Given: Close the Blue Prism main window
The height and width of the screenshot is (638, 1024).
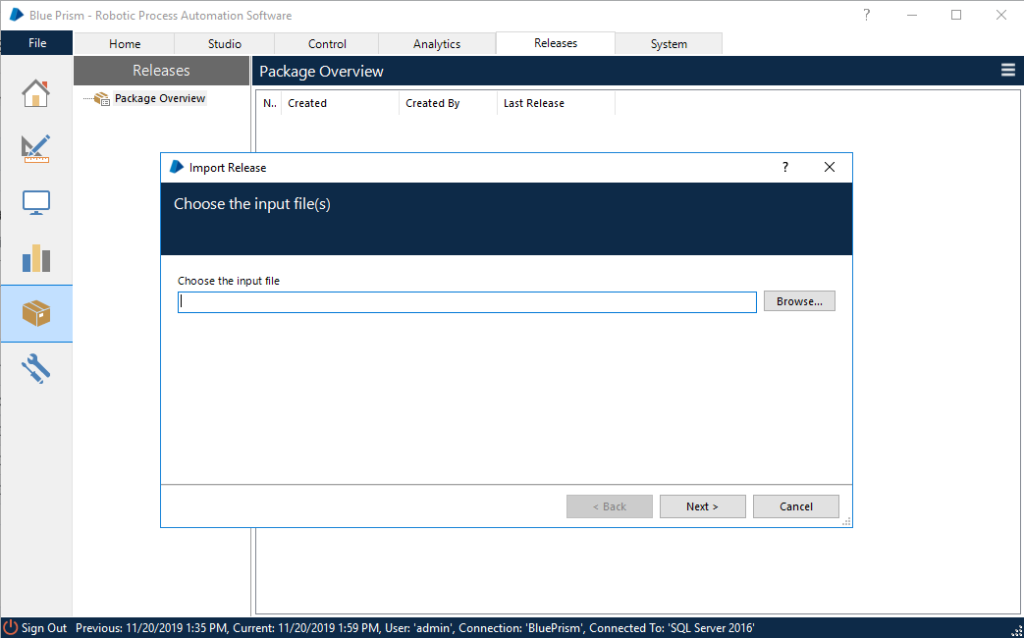Looking at the screenshot, I should [x=1001, y=15].
